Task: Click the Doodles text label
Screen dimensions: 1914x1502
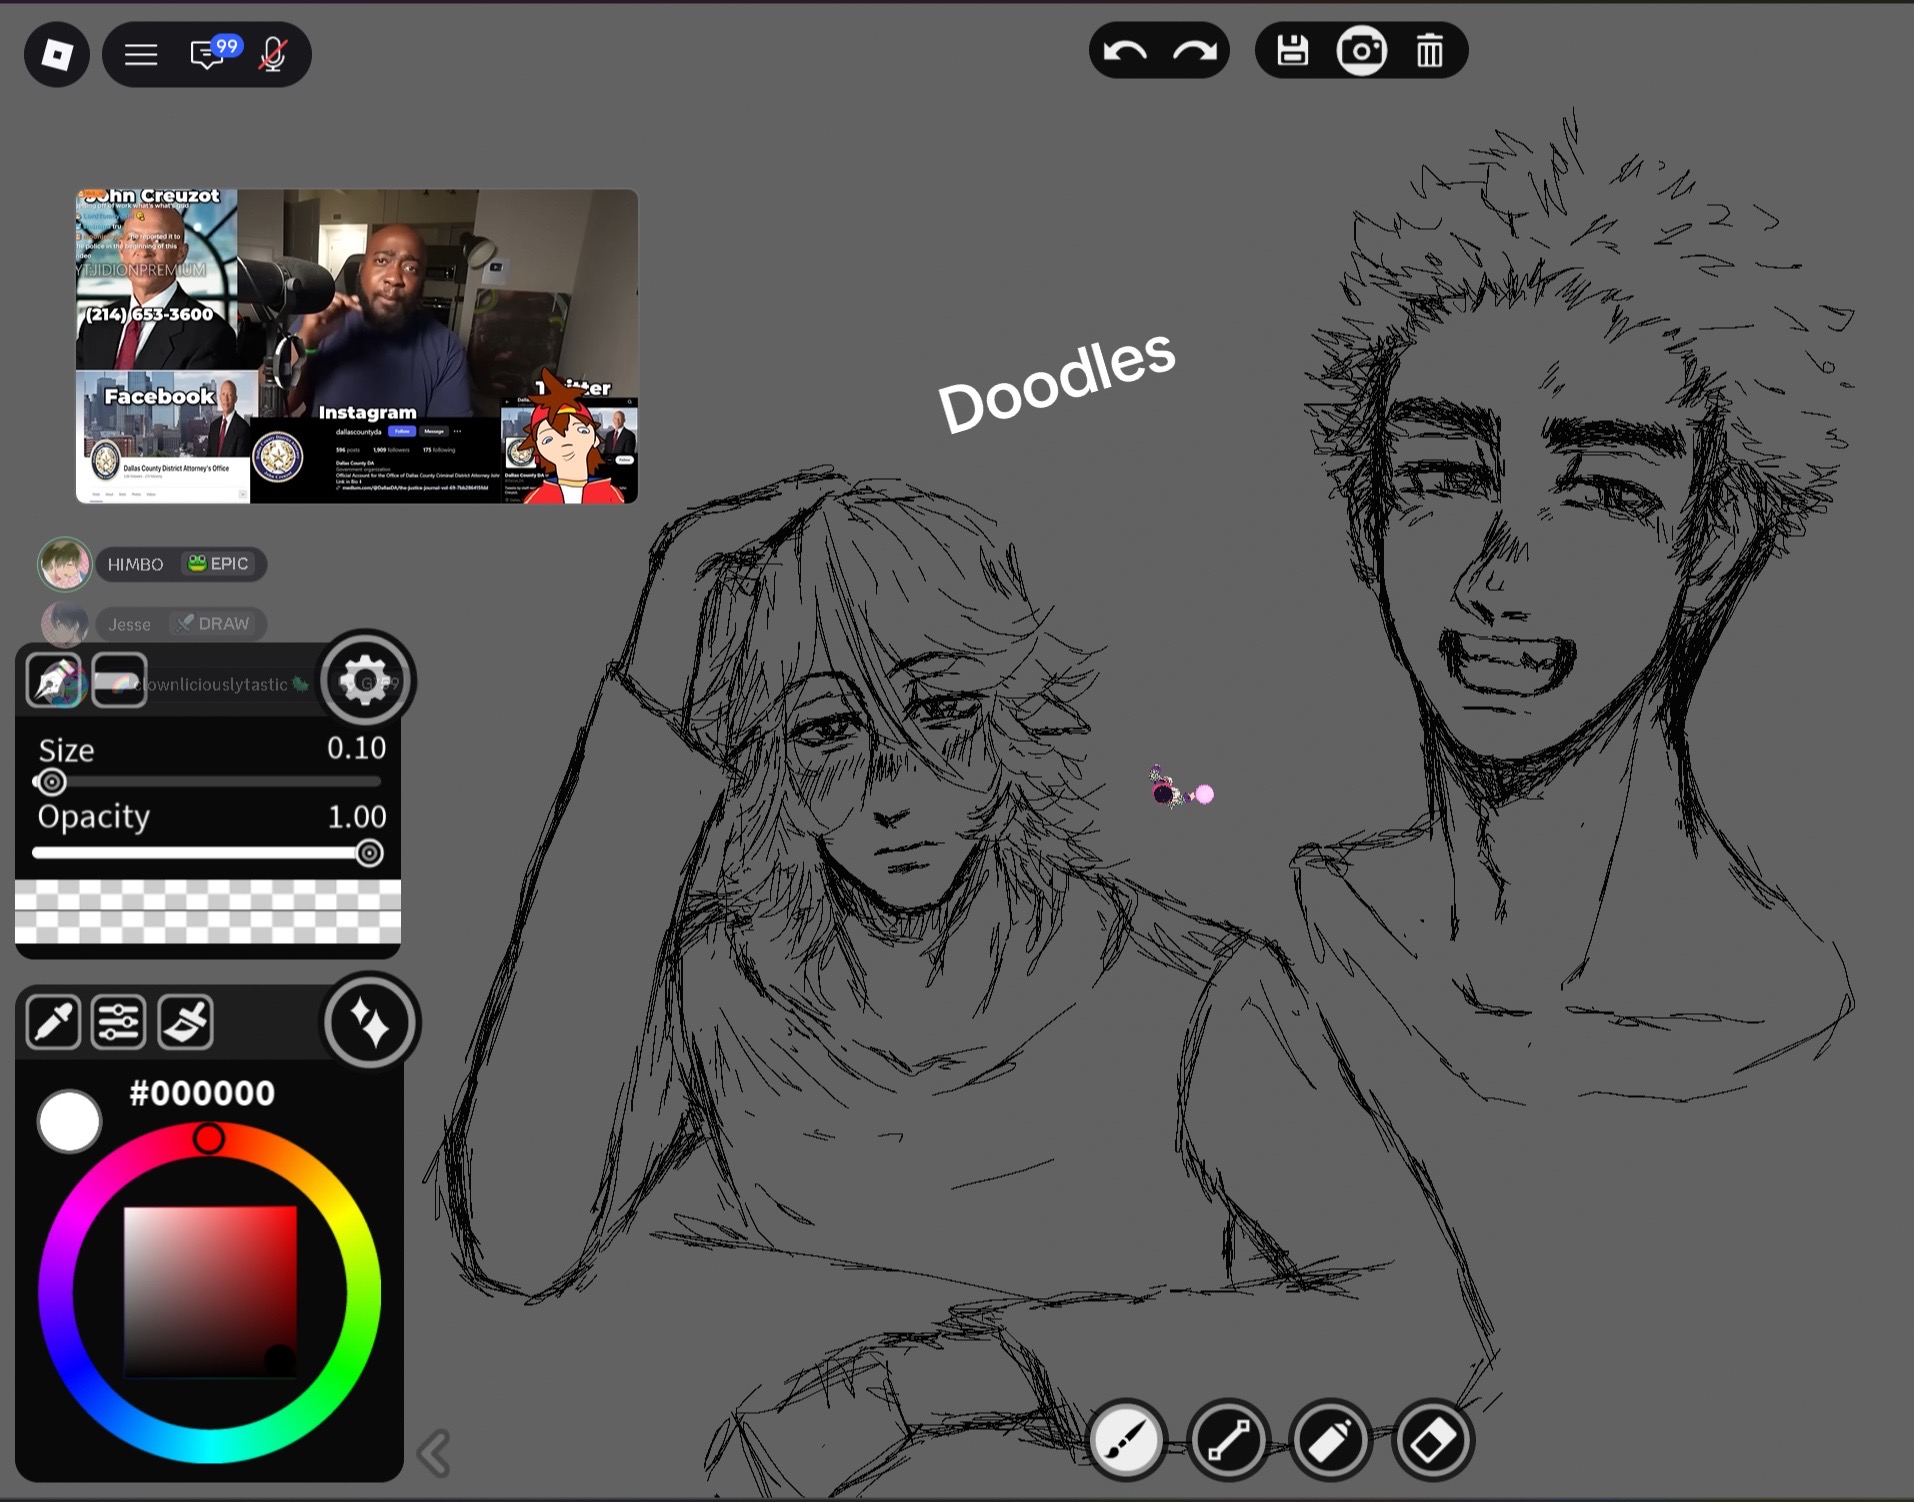Action: 1056,381
